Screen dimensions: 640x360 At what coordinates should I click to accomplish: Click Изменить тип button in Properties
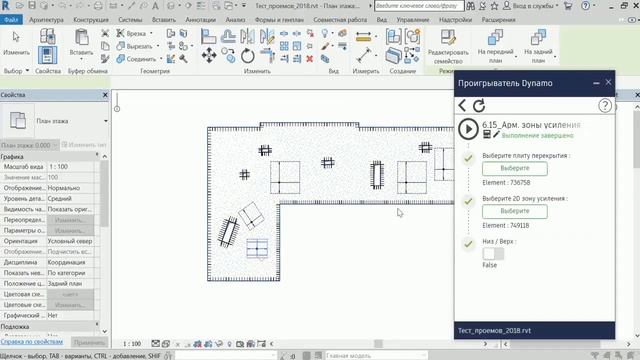coord(84,145)
